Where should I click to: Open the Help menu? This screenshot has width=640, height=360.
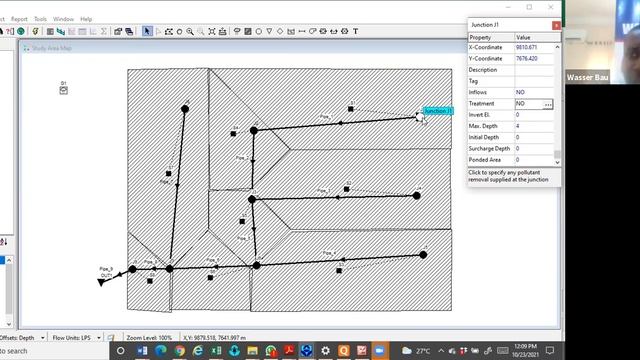(86, 19)
